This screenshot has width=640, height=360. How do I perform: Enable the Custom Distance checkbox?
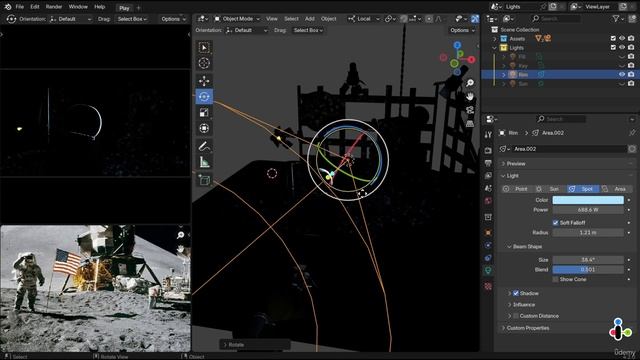tap(516, 316)
